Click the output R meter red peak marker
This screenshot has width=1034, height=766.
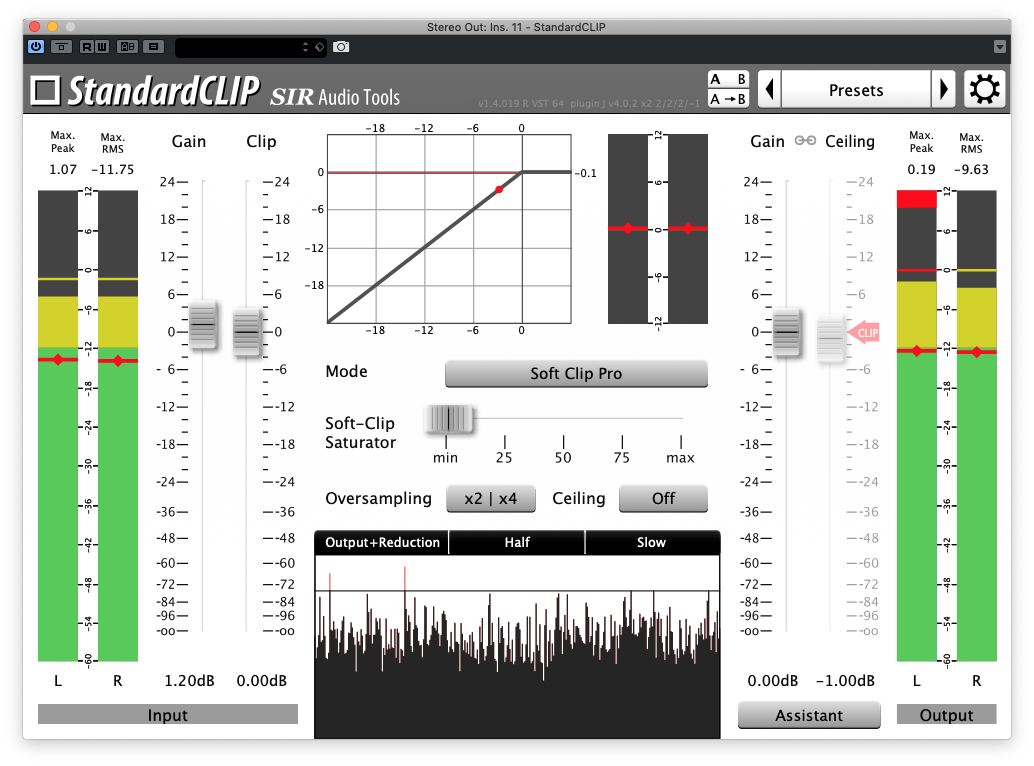(x=977, y=352)
